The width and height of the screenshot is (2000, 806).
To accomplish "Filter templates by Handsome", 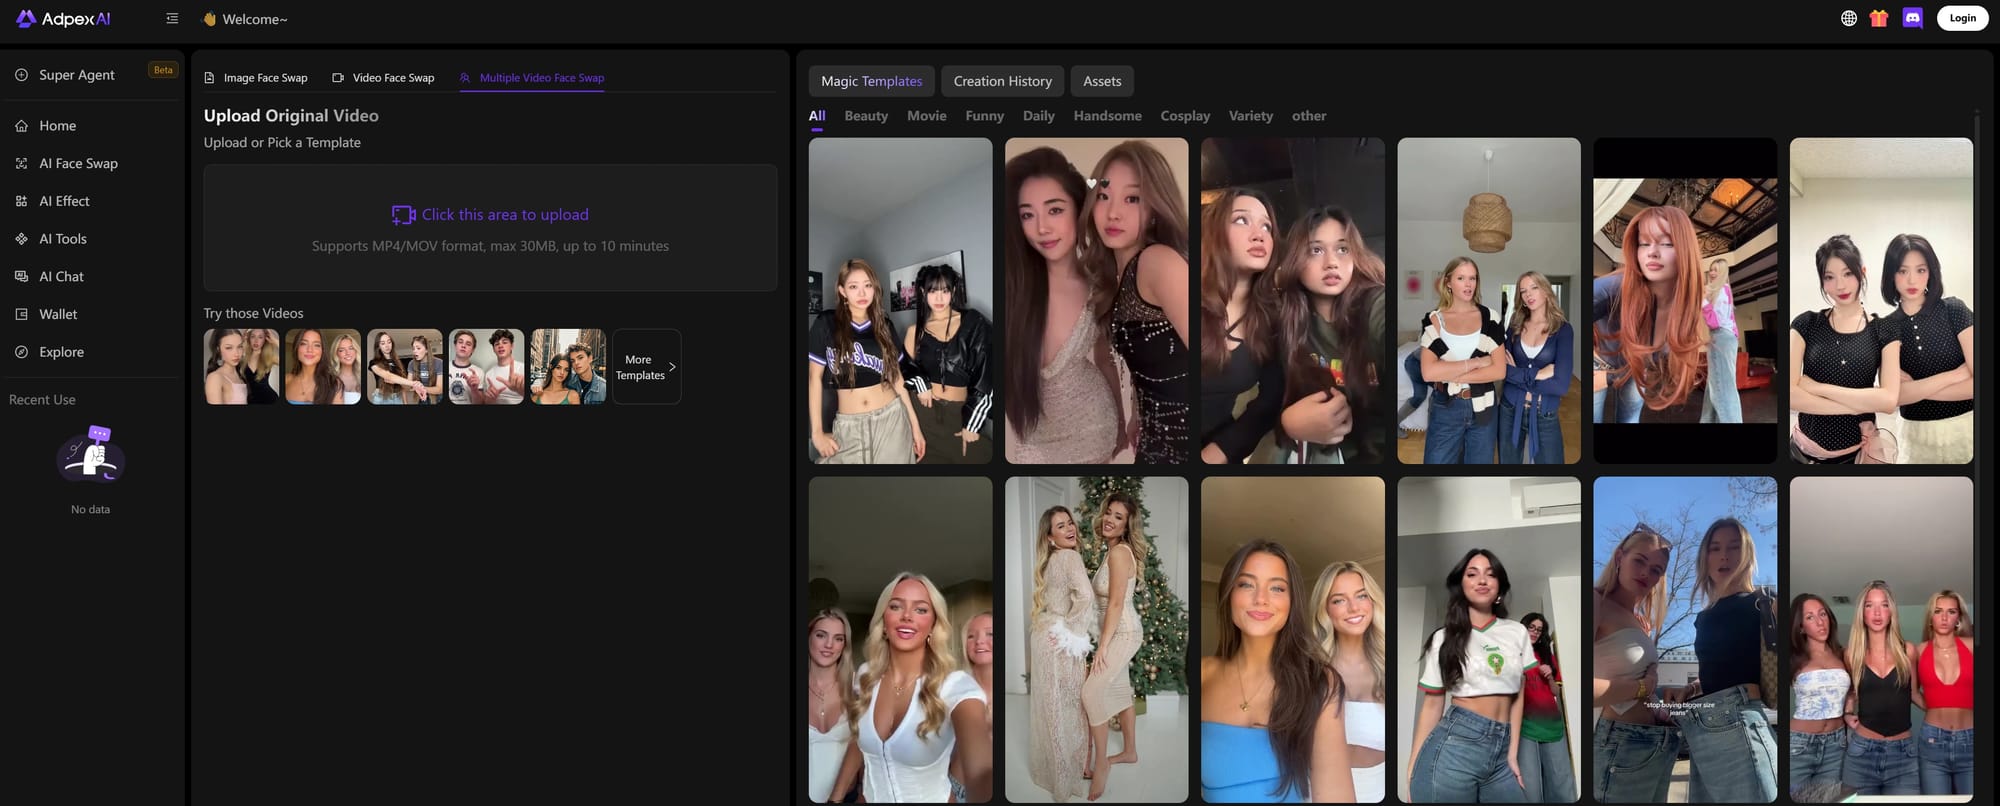I will 1108,116.
